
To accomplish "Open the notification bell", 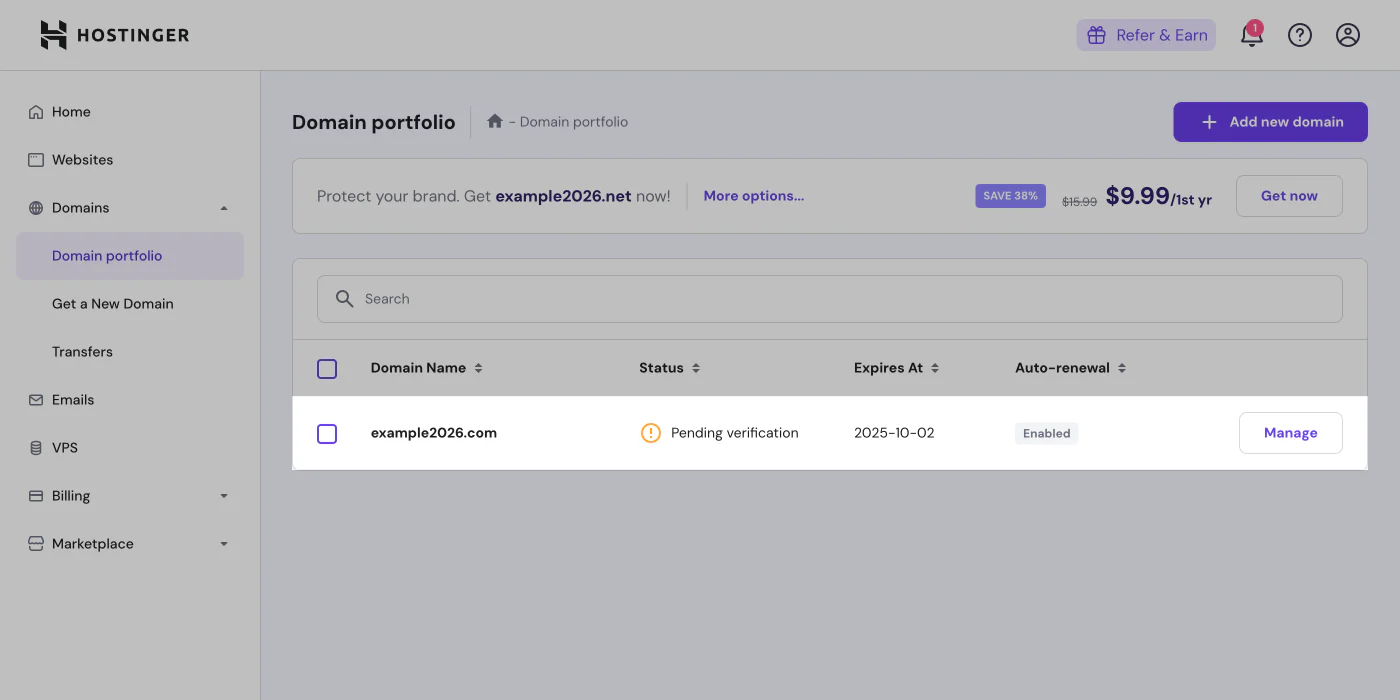I will pos(1252,34).
